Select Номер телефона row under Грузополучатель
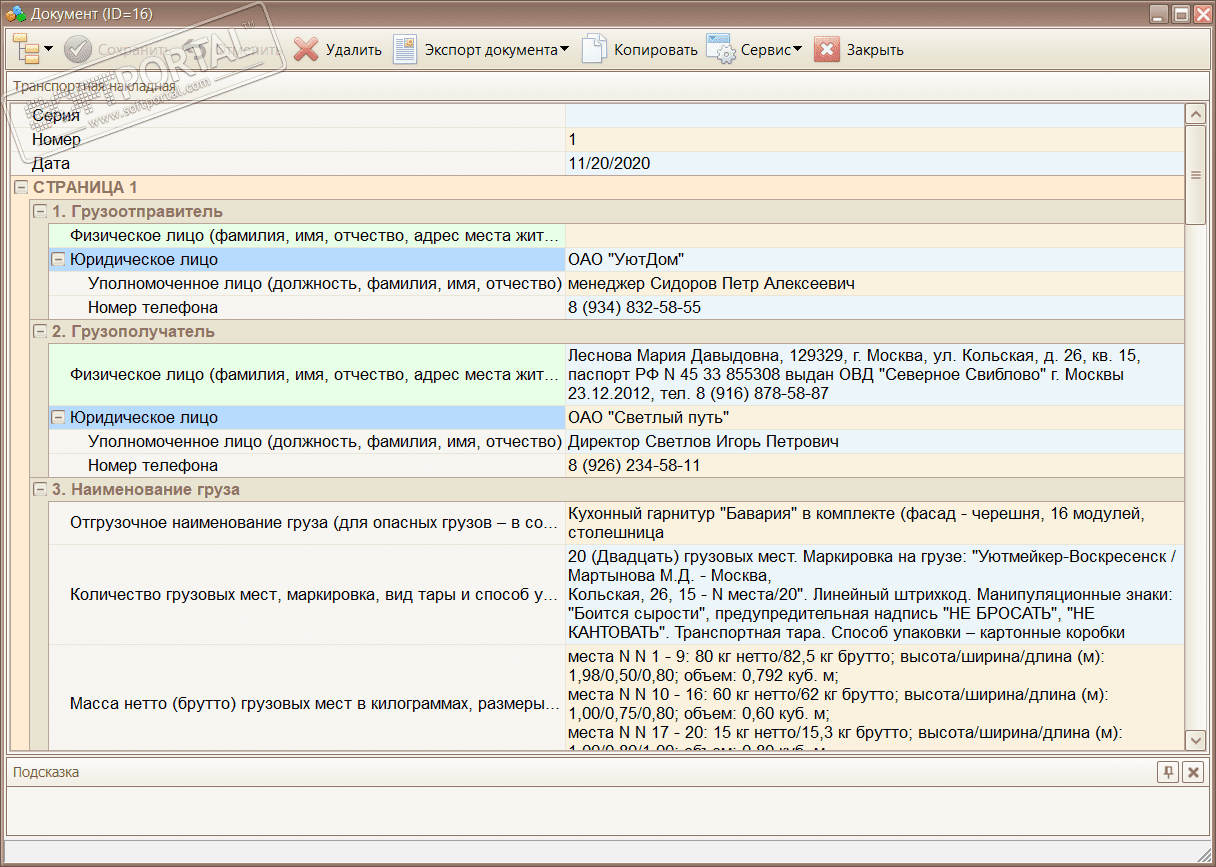Viewport: 1216px width, 867px height. 153,465
